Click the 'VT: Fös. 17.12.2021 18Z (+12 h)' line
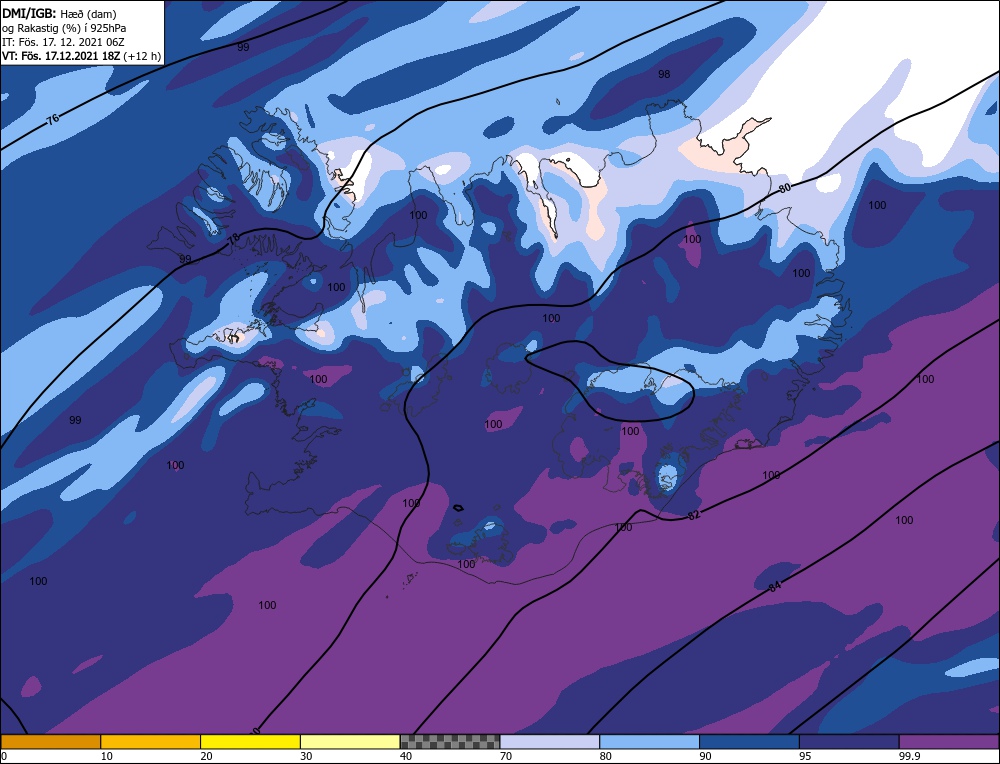 click(x=82, y=56)
